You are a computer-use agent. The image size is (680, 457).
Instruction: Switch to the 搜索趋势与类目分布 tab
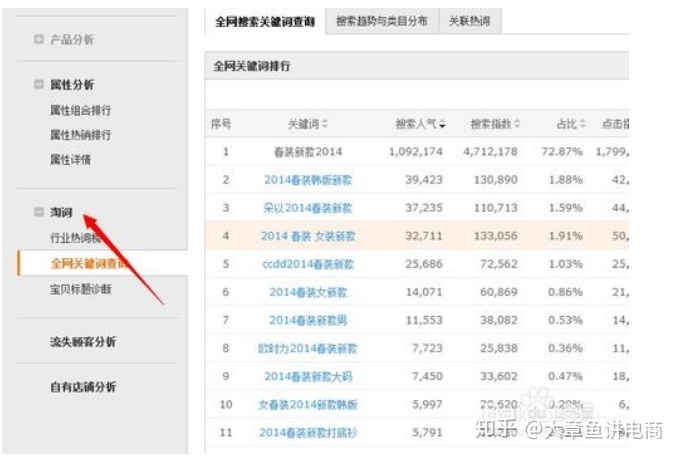381,20
